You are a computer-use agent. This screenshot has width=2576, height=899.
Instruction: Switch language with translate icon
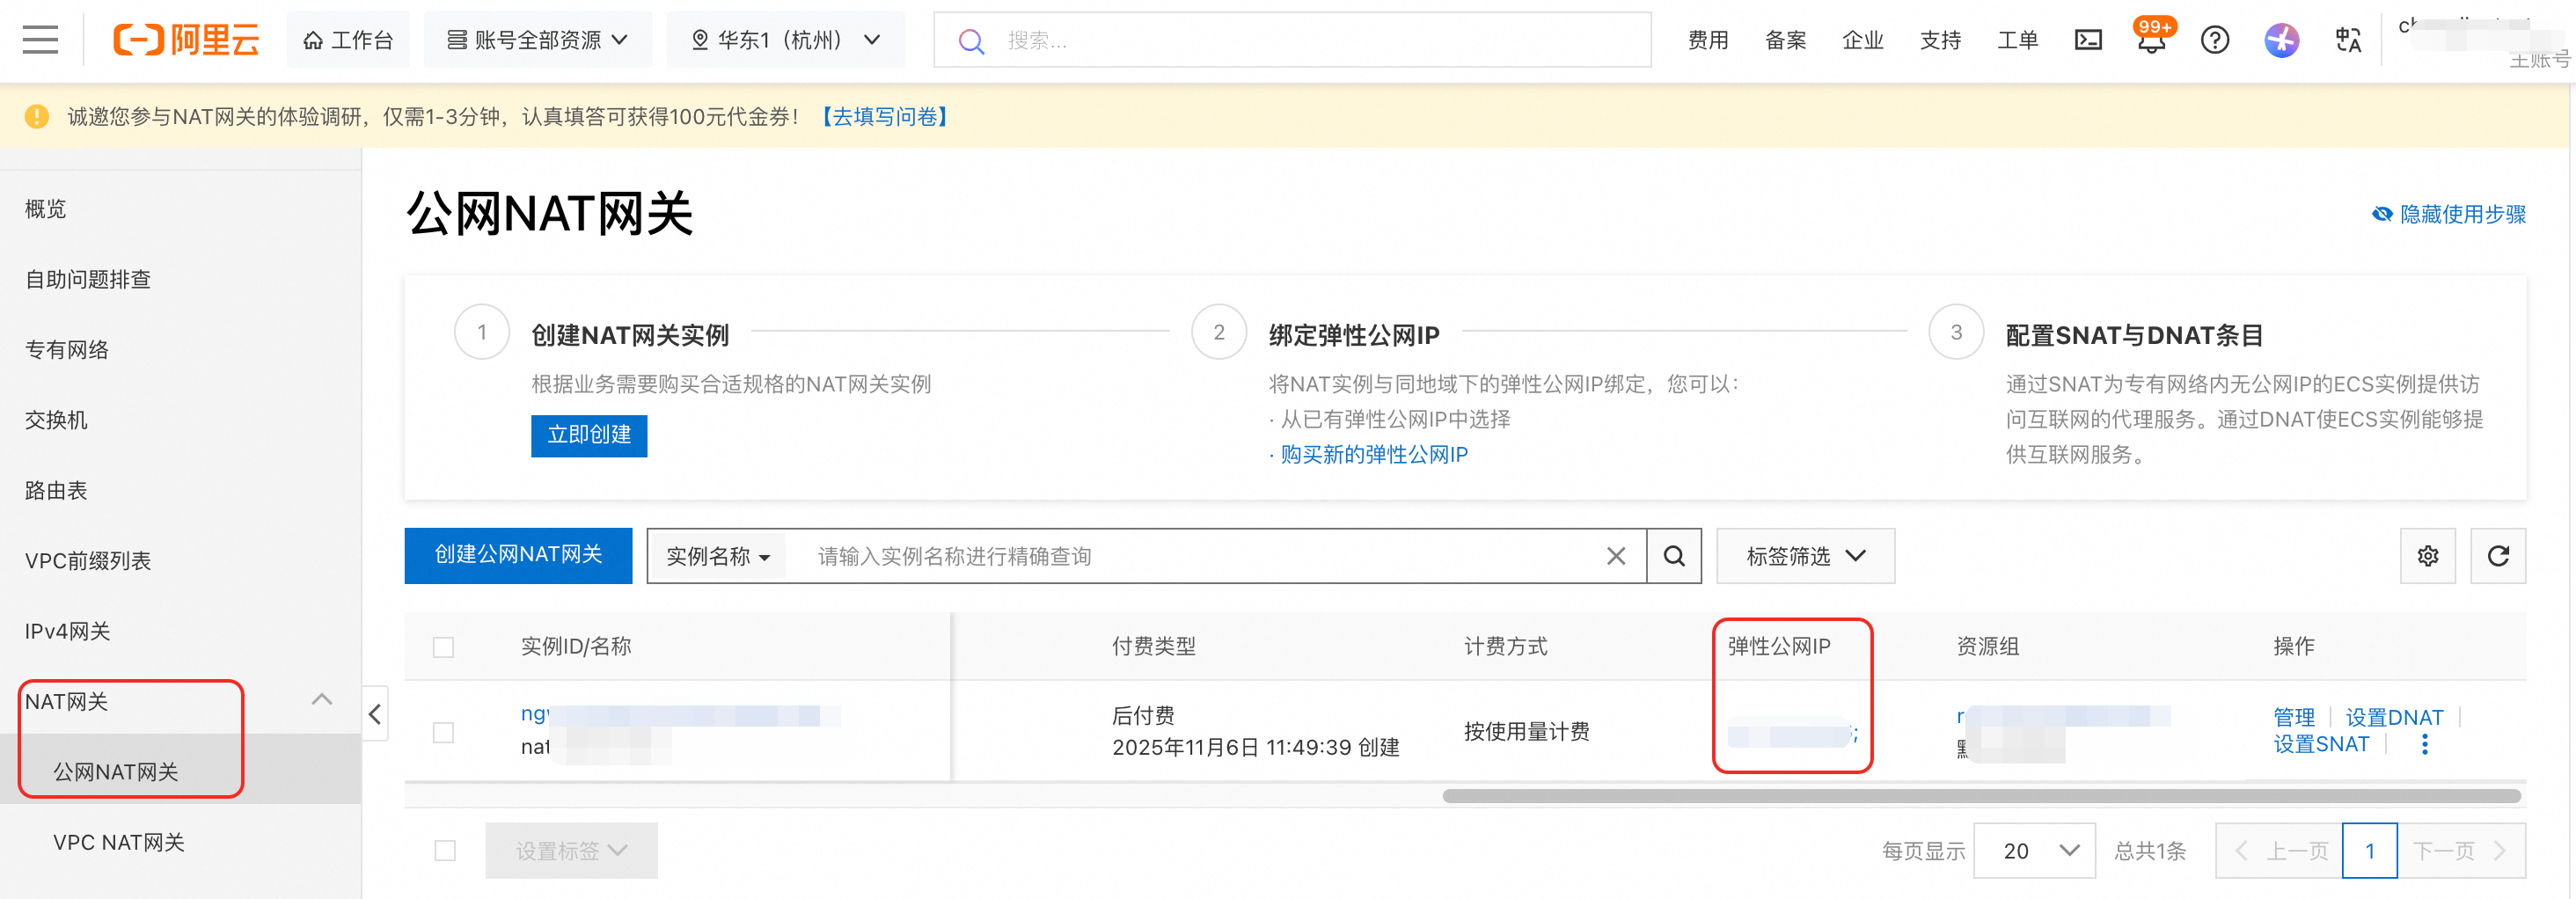tap(2347, 40)
